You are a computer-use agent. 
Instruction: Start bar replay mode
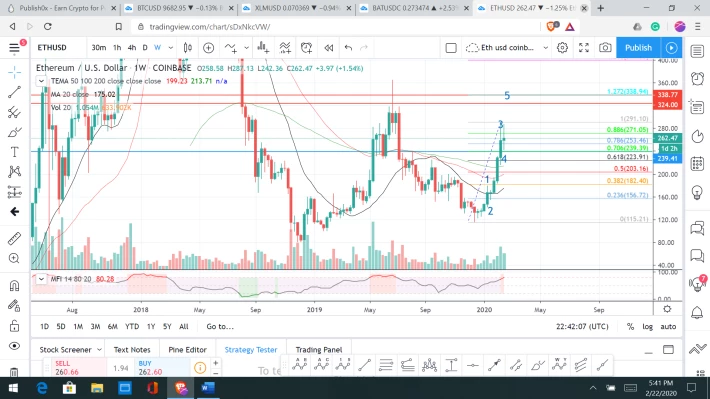coord(329,48)
